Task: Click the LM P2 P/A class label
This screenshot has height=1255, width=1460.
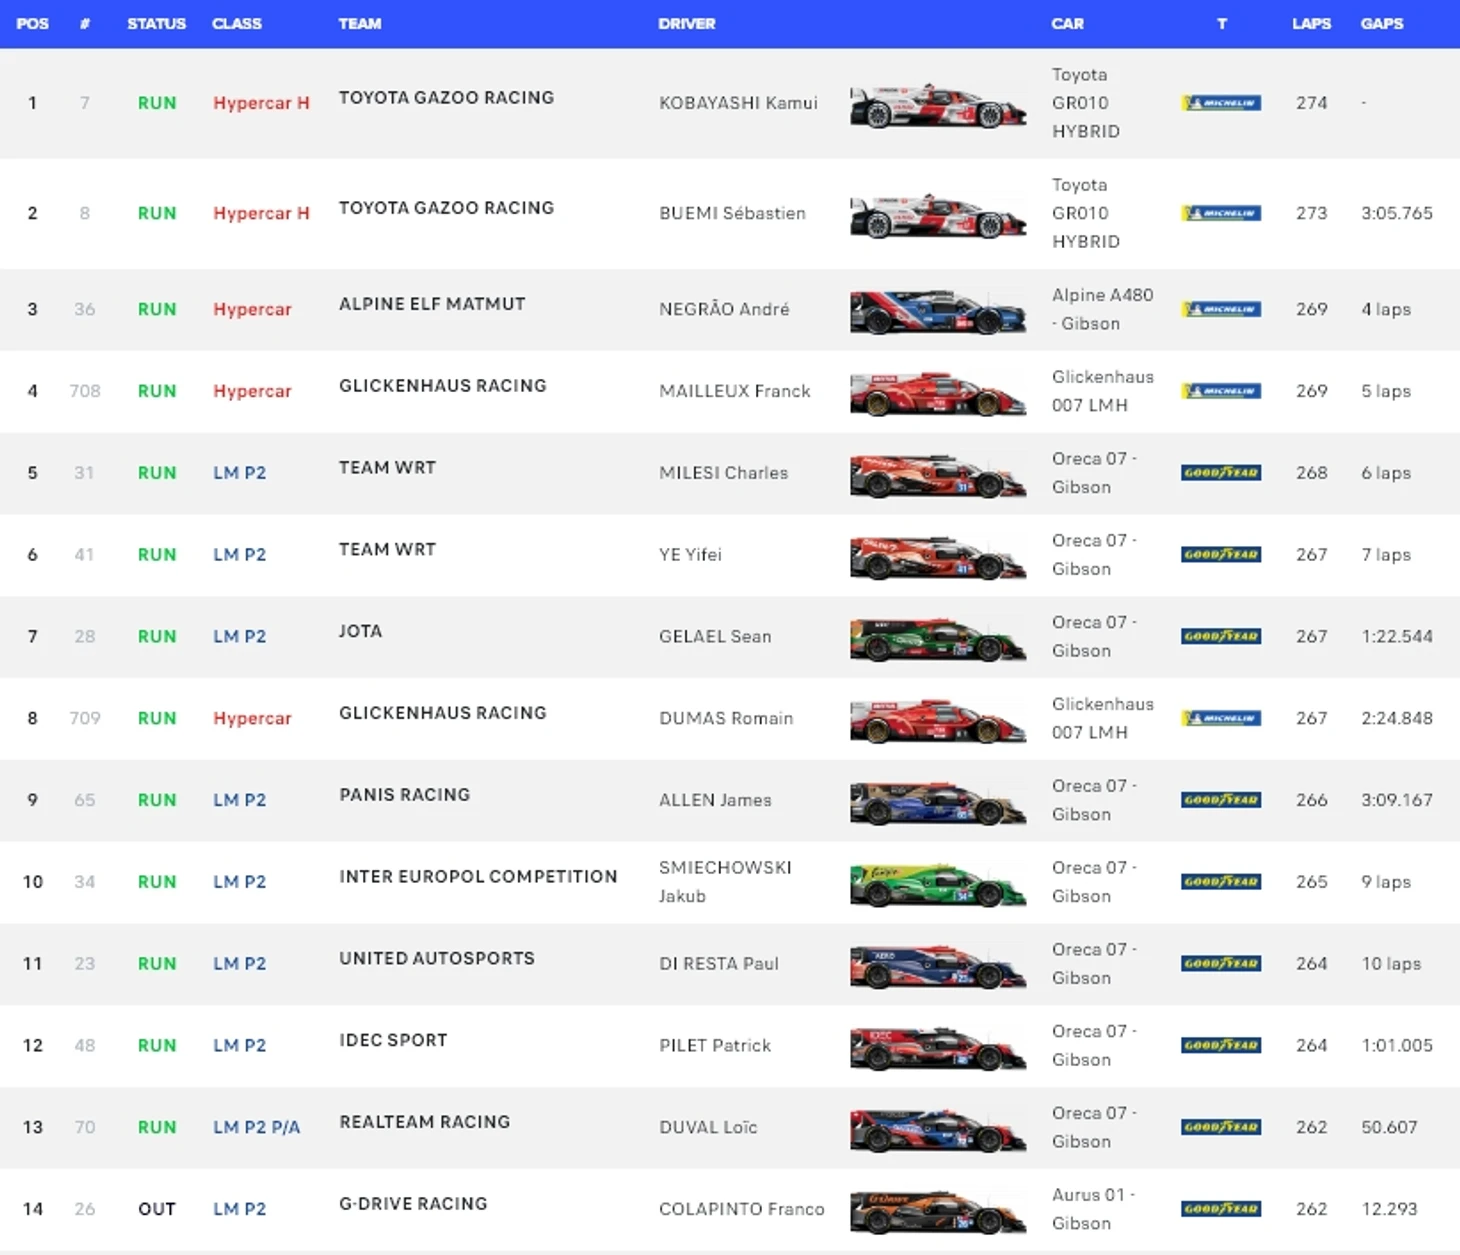Action: [256, 1127]
